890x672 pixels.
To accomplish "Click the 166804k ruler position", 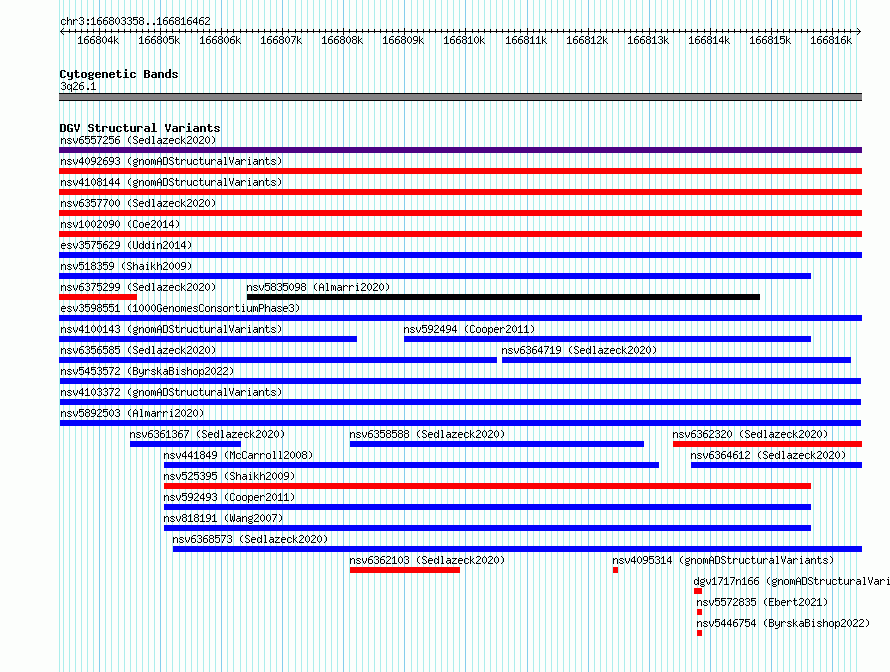I will (98, 40).
